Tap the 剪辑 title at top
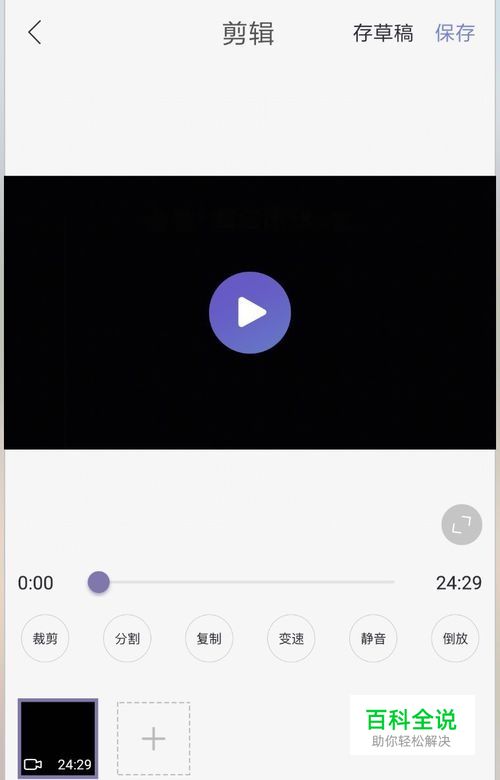Screen dimensions: 500x780 coord(248,34)
